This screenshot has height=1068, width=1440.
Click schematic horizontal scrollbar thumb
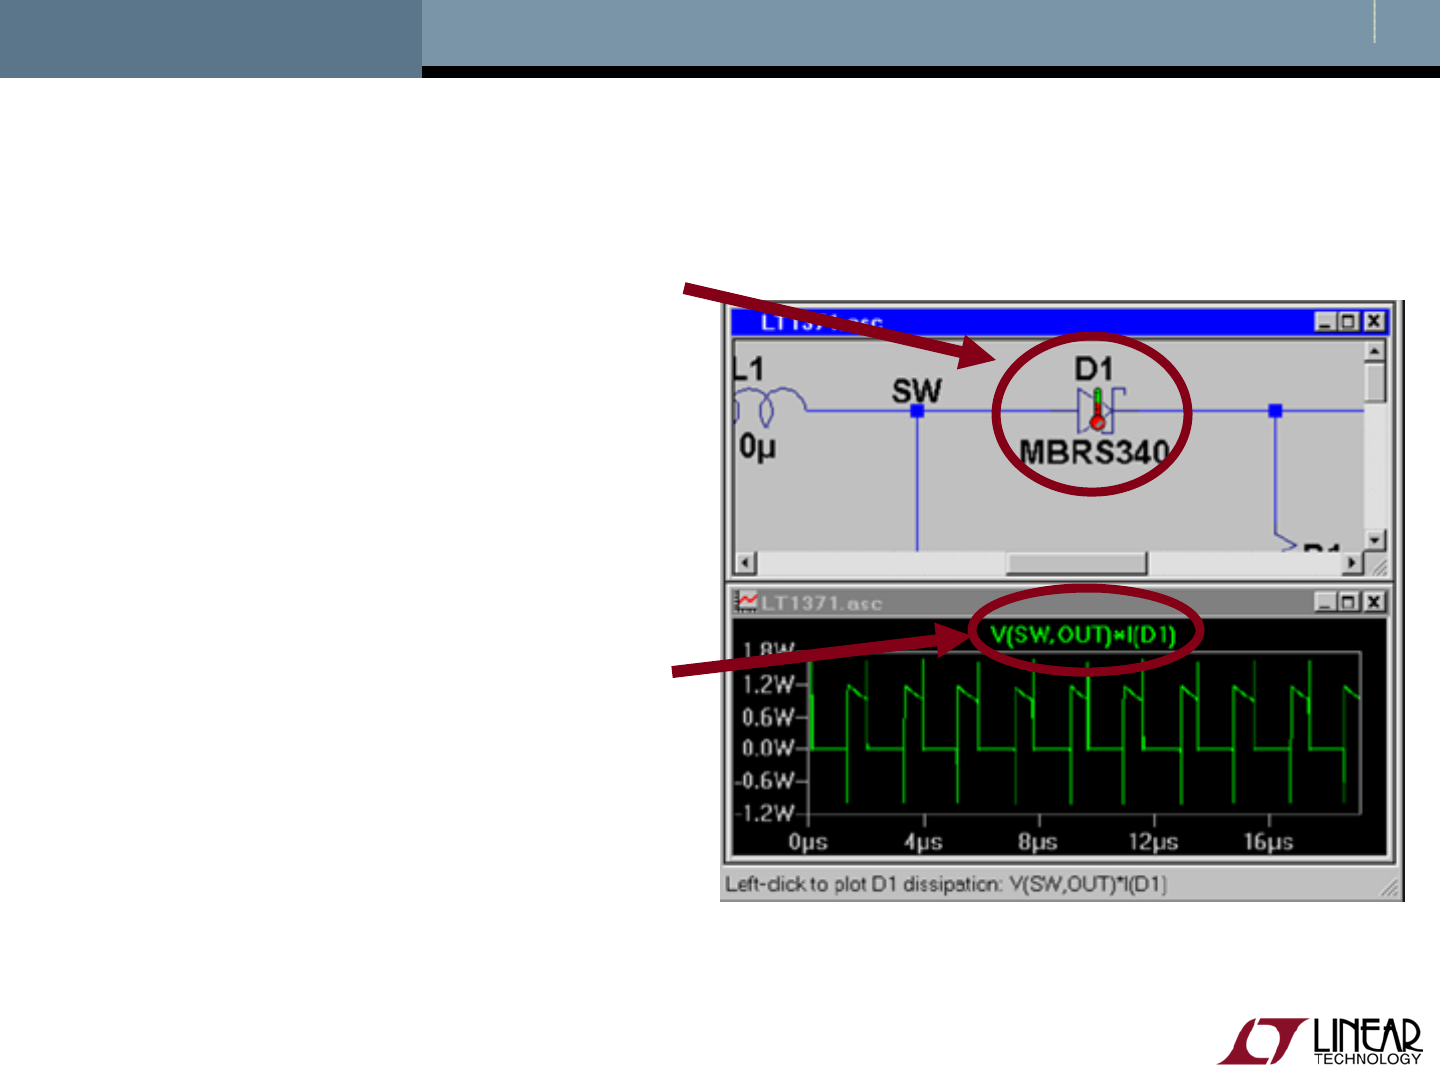pyautogui.click(x=1076, y=563)
